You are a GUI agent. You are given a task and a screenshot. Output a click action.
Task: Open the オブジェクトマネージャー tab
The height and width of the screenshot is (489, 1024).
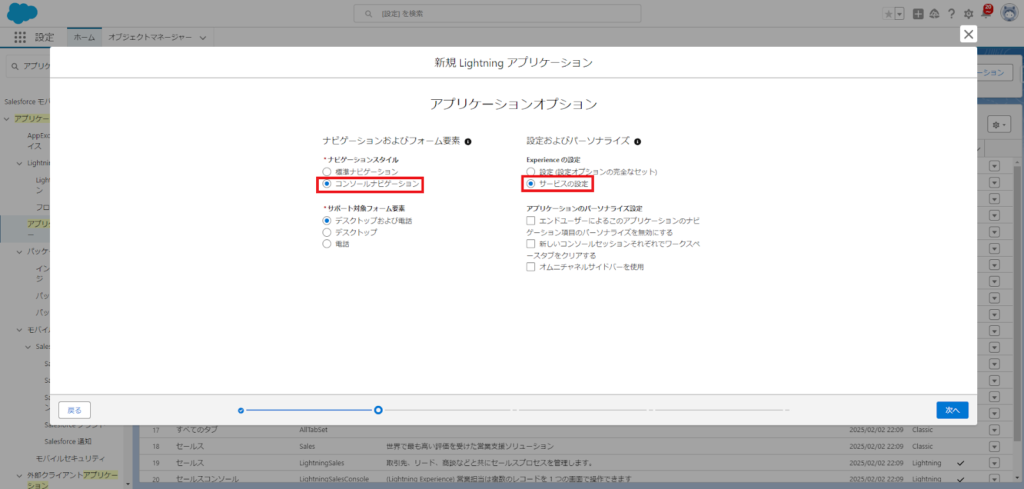pos(150,38)
